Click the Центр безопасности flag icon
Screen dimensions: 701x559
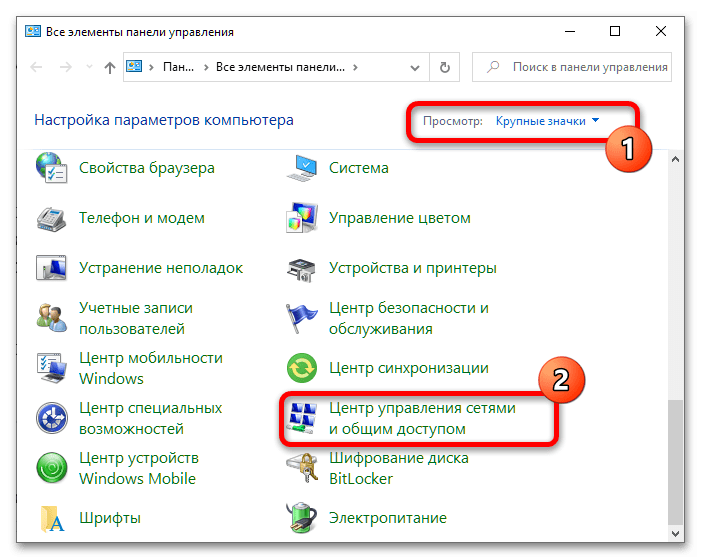coord(301,318)
